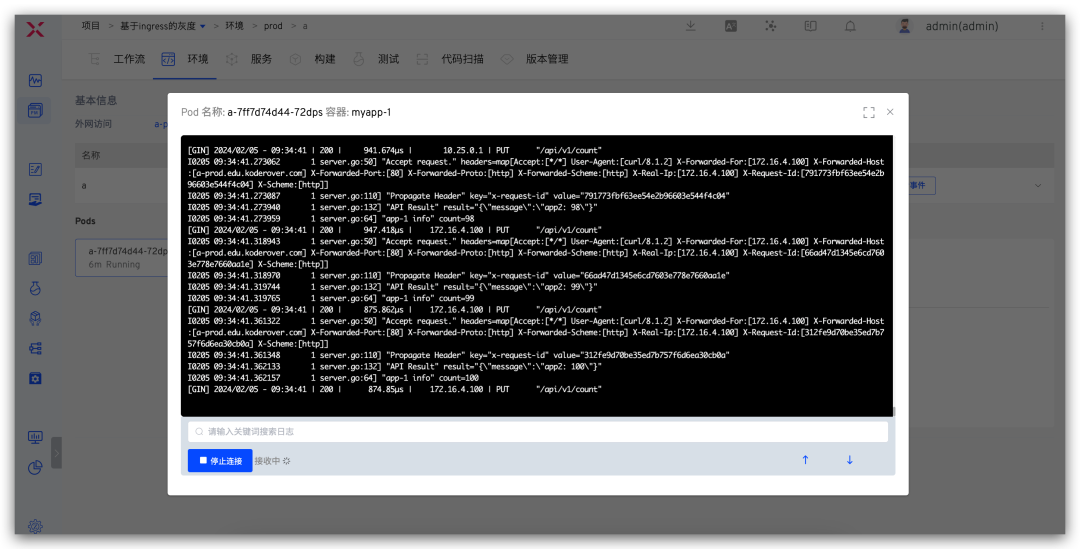This screenshot has height=549, width=1080.
Task: Open the delivery package sidebar icon
Action: pyautogui.click(x=35, y=318)
